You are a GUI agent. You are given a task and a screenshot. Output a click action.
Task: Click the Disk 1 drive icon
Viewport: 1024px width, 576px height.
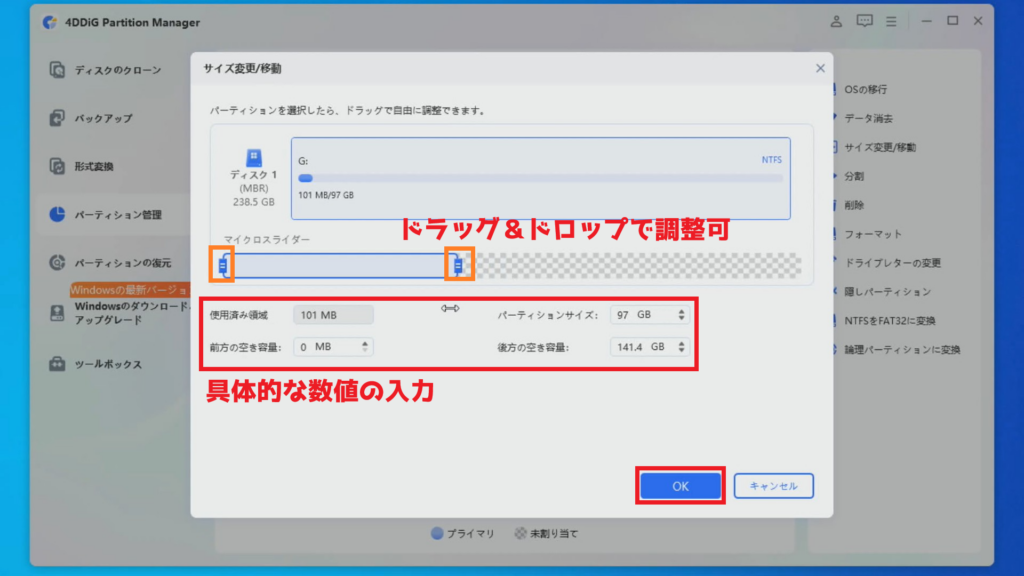pos(254,158)
